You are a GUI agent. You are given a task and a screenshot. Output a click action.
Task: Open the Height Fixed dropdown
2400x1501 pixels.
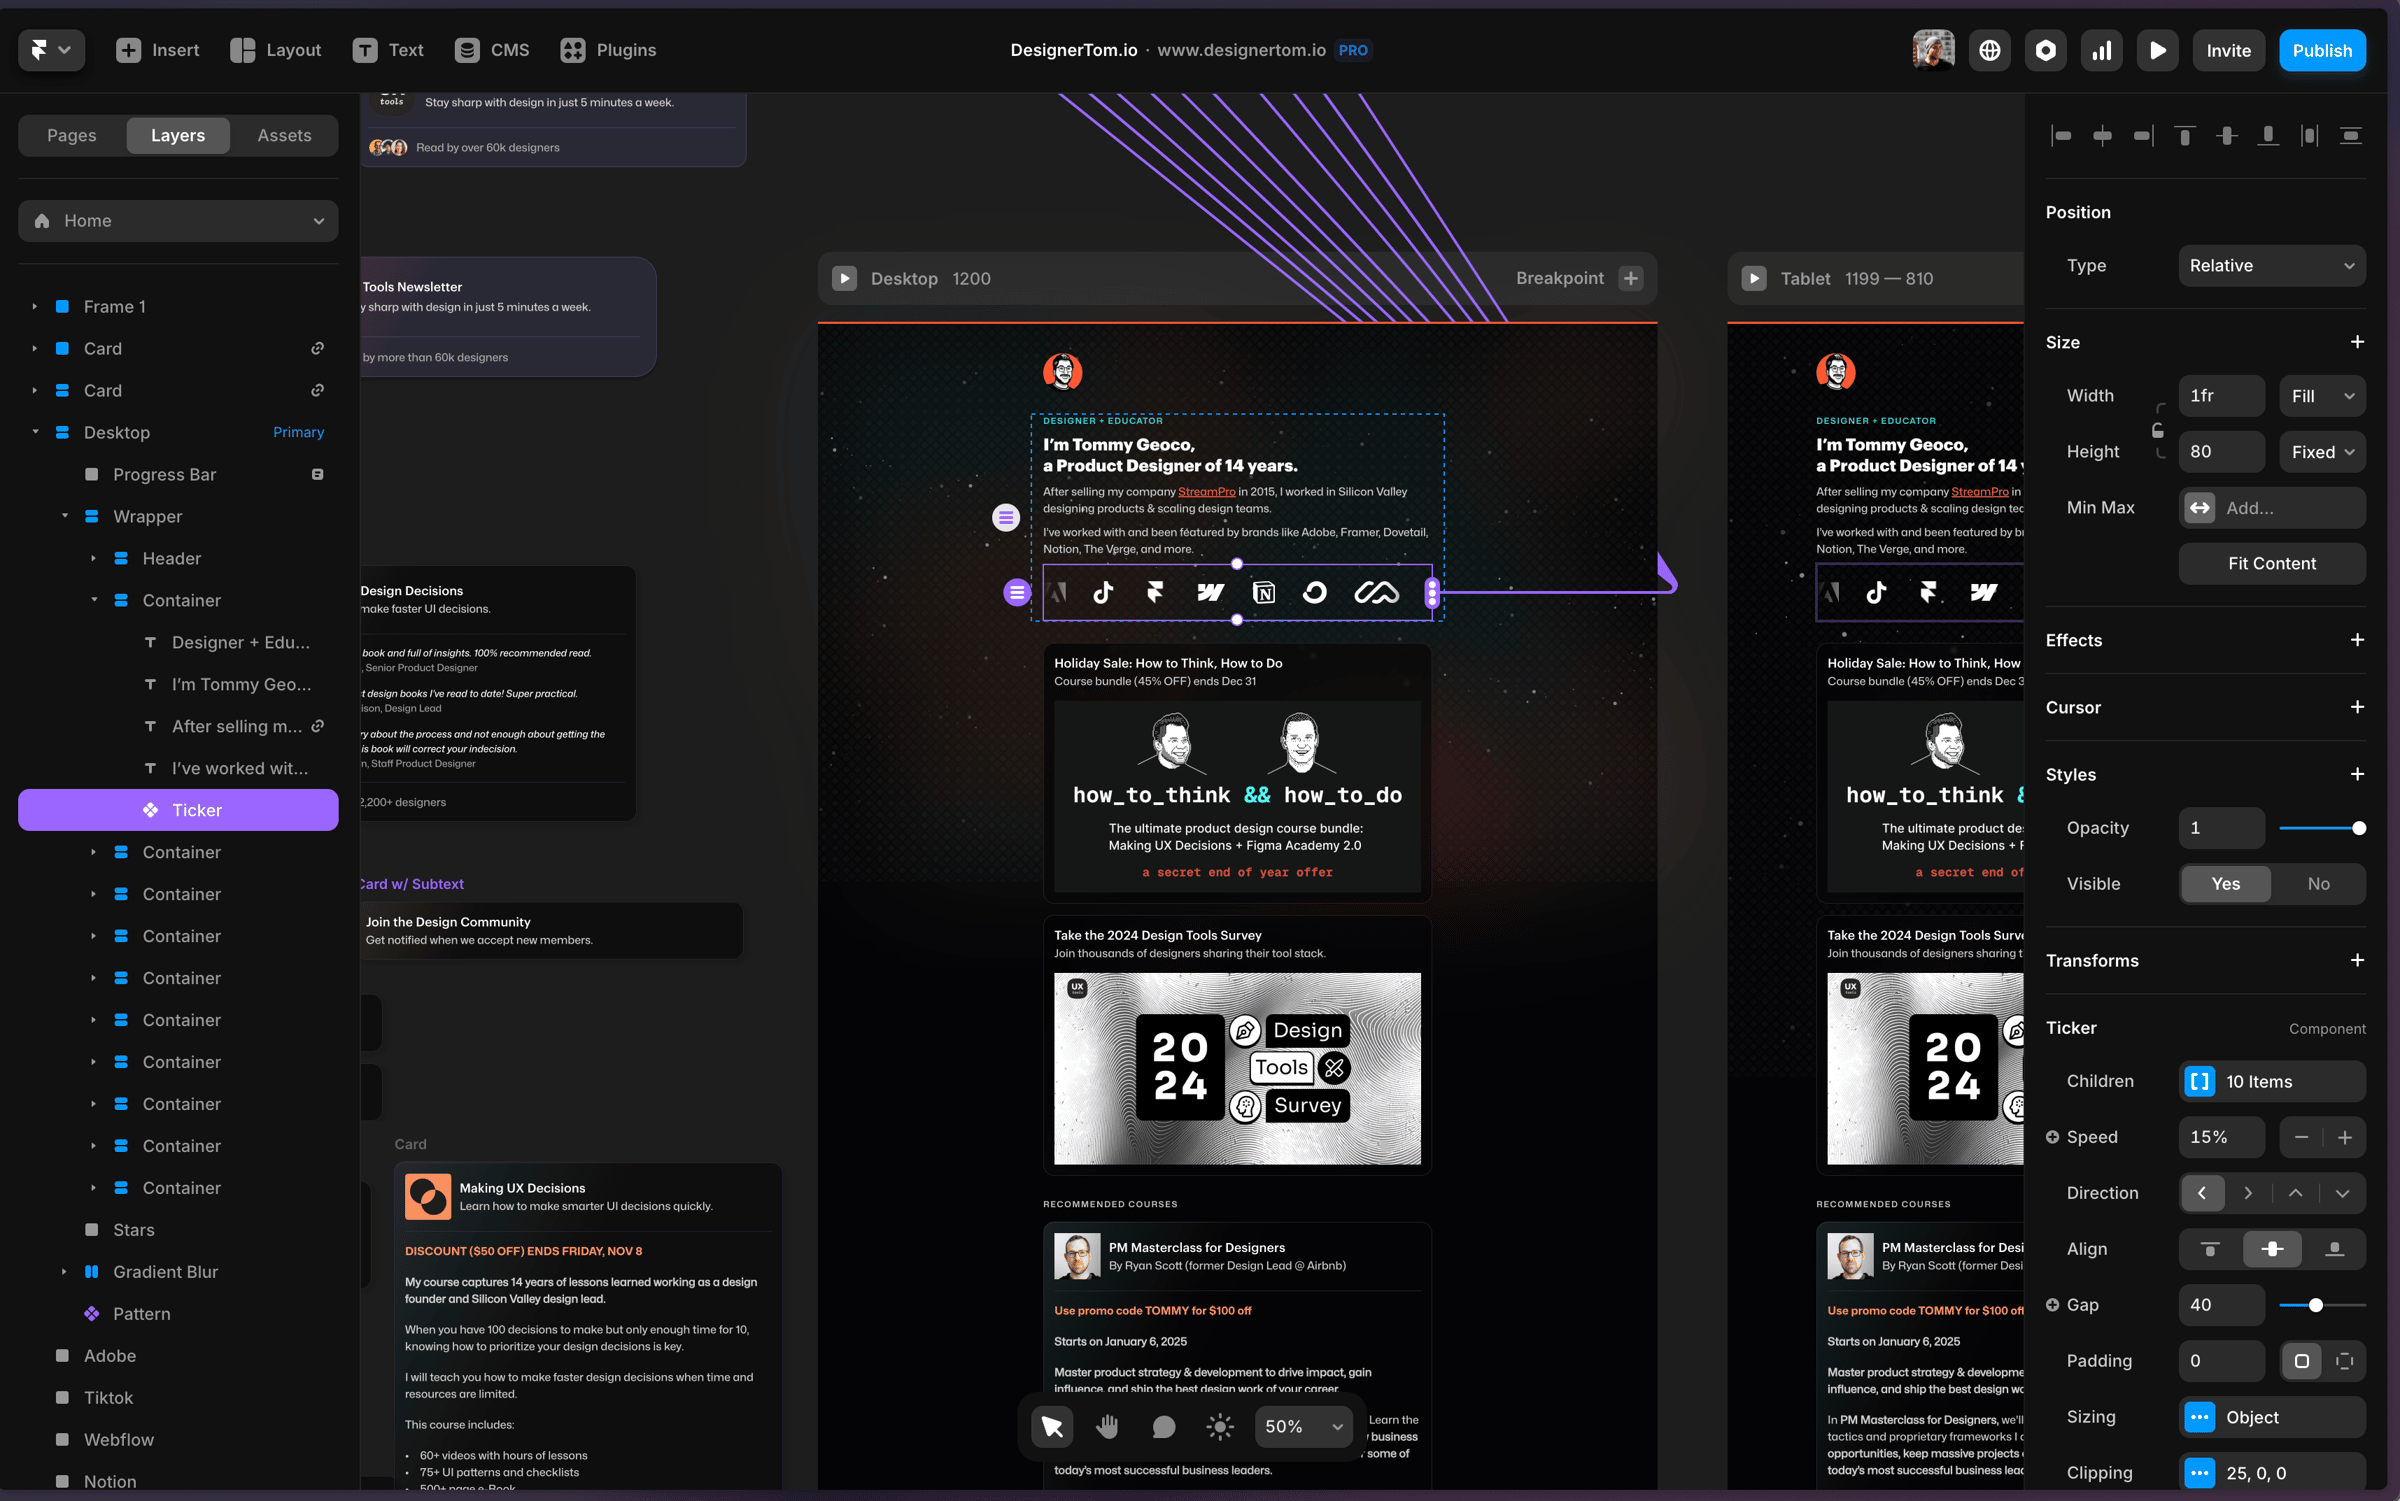coord(2322,452)
